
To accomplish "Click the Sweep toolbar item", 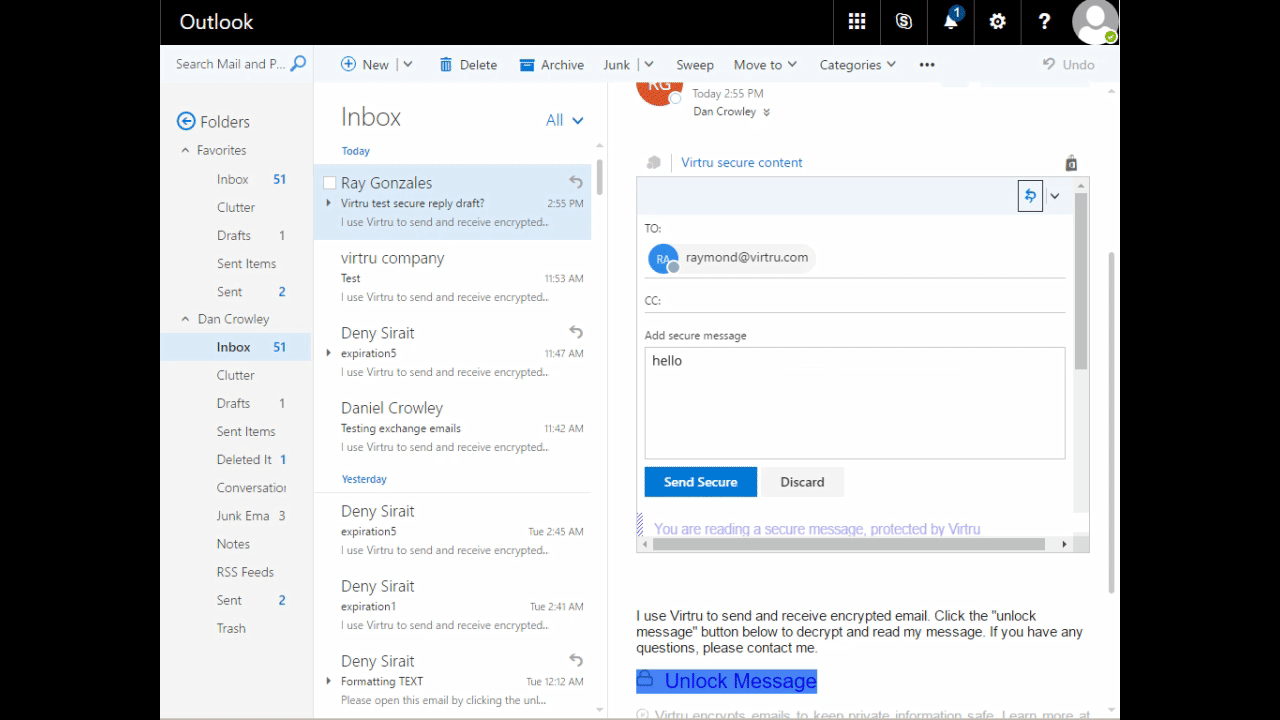I will coord(695,65).
